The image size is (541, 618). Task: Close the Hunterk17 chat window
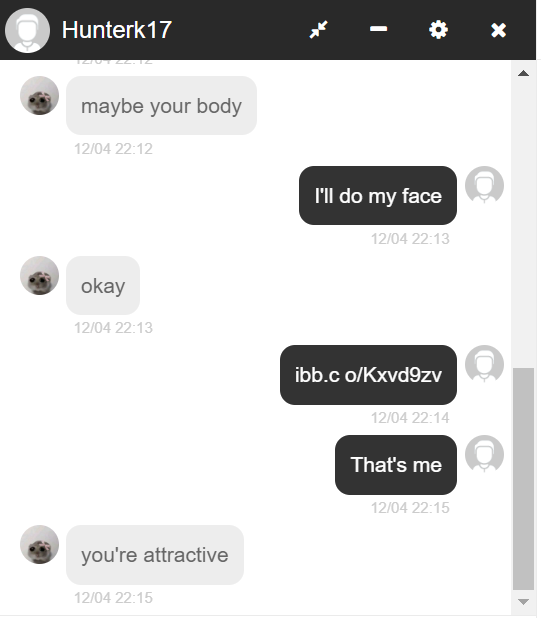[x=498, y=30]
